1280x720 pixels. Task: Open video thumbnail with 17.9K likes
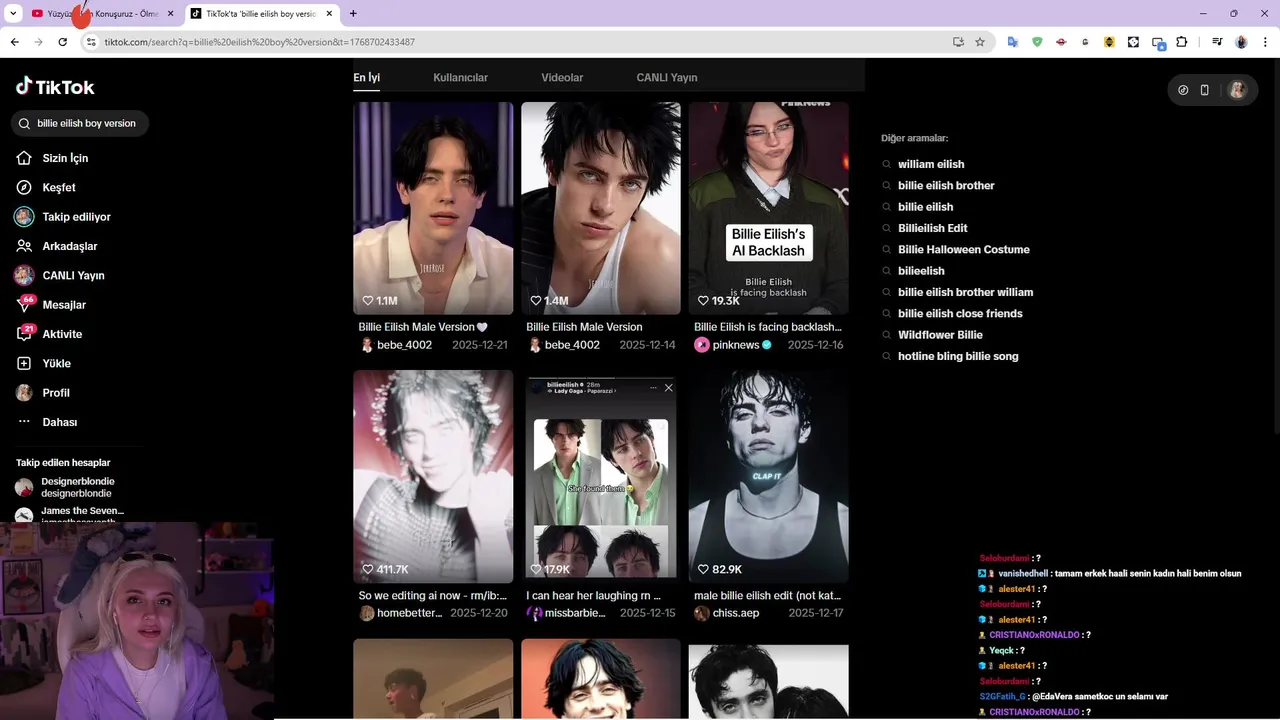click(601, 477)
